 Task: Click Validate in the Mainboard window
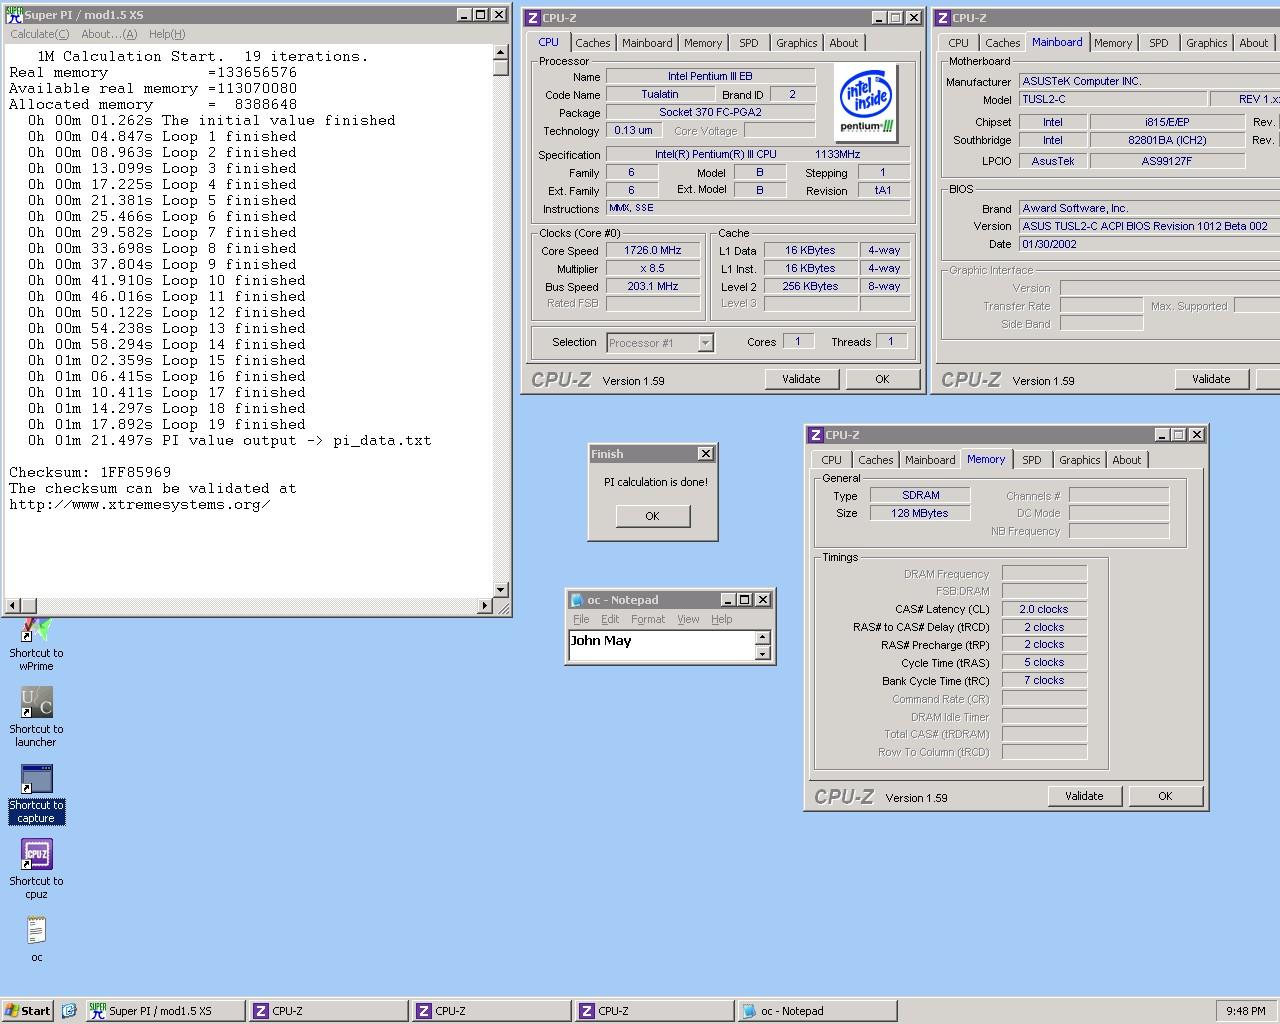[x=1211, y=379]
